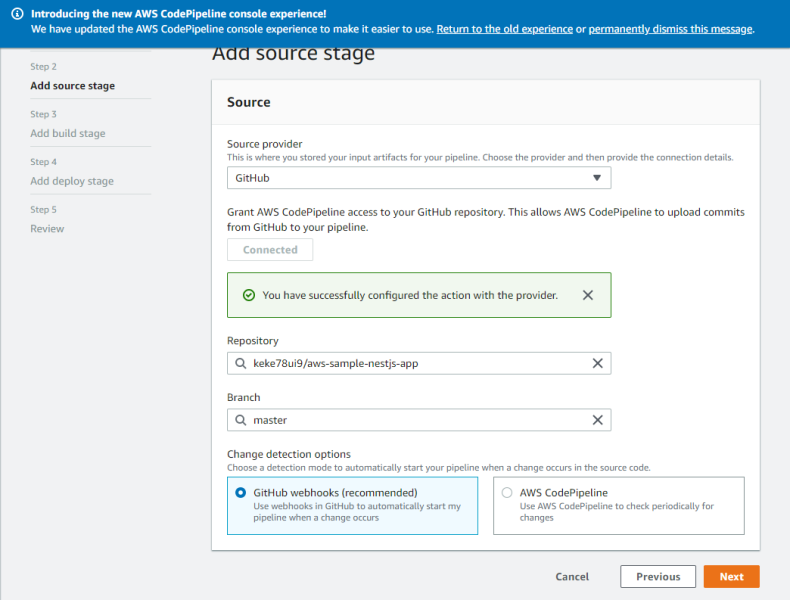The height and width of the screenshot is (600, 790).
Task: Click the green success checkmark icon
Action: [x=249, y=295]
